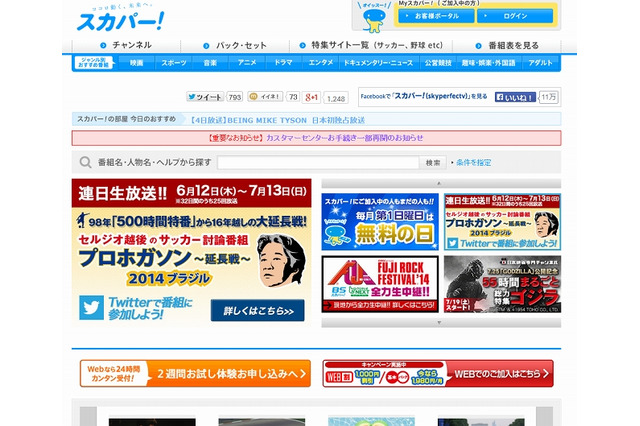This screenshot has height=426, width=640.
Task: Select the アニメ genre tab
Action: 247,63
